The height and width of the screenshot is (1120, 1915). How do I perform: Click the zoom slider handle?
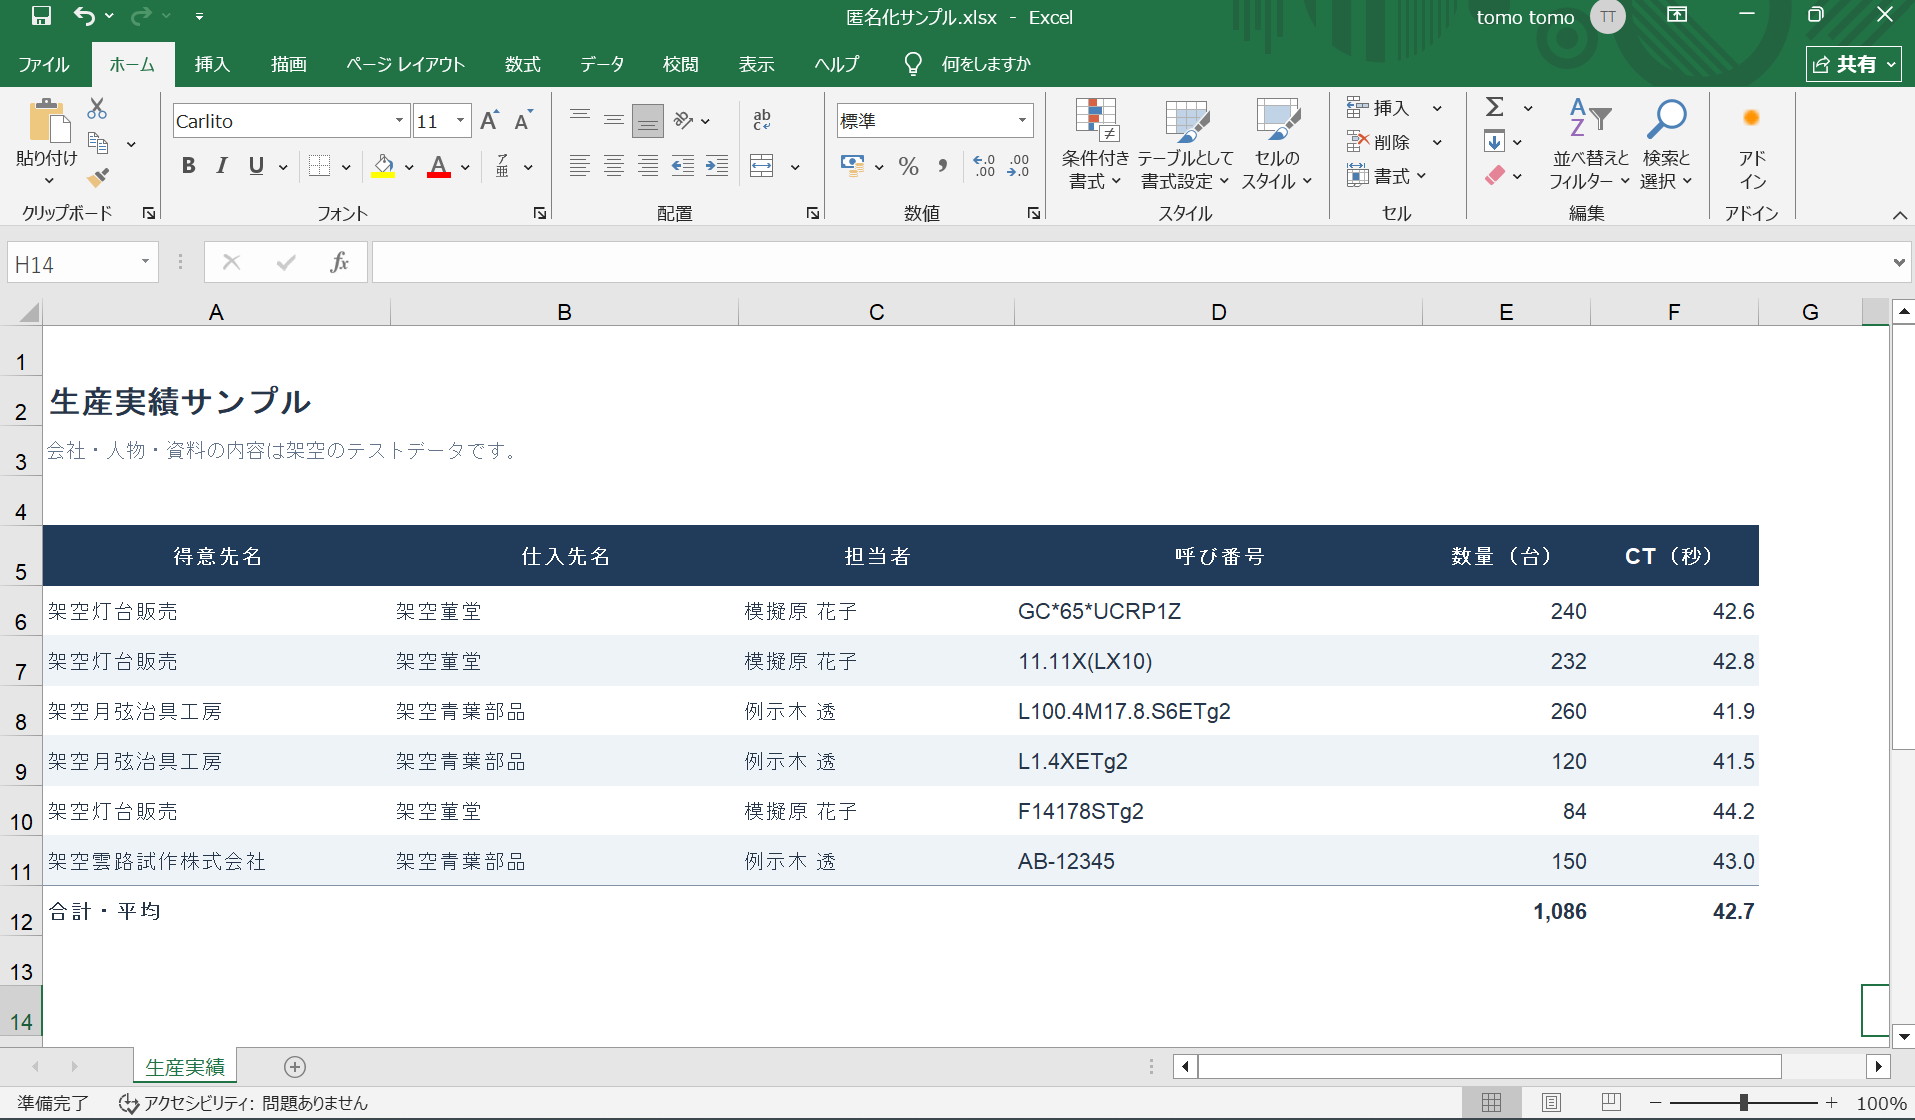1743,1102
